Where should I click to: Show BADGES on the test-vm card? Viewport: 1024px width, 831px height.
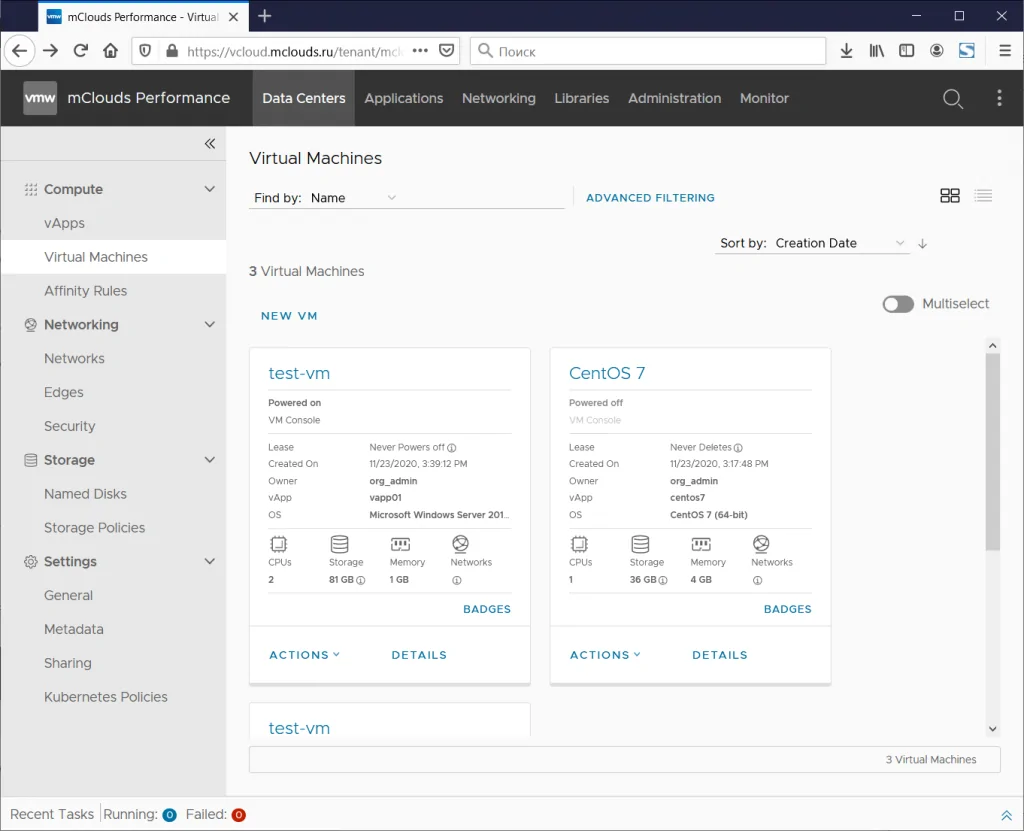[487, 609]
